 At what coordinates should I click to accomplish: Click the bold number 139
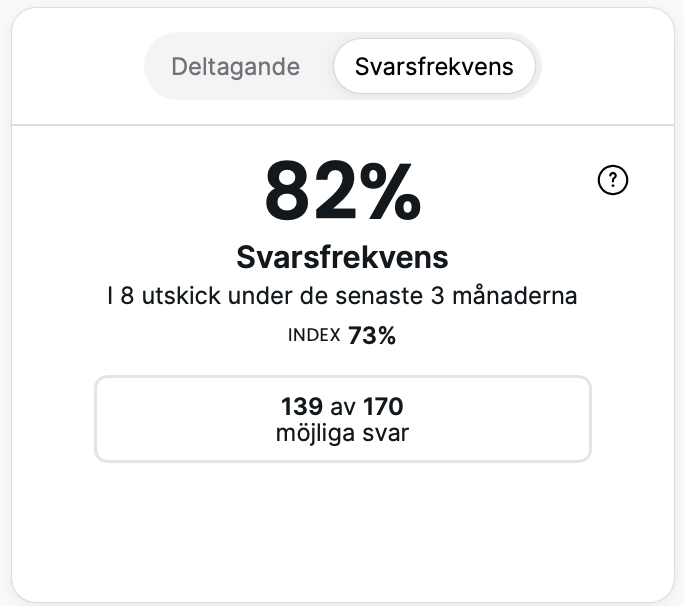tap(301, 406)
